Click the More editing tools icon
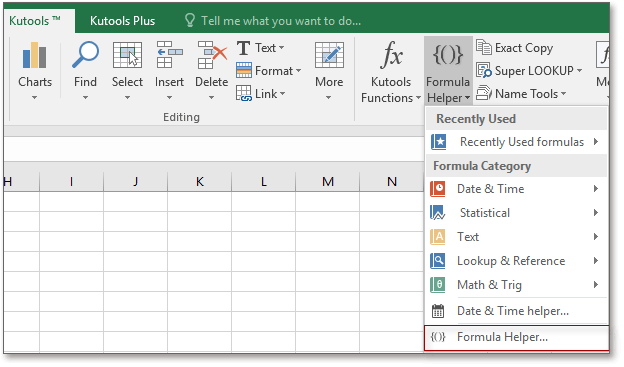The image size is (624, 367). pyautogui.click(x=329, y=55)
